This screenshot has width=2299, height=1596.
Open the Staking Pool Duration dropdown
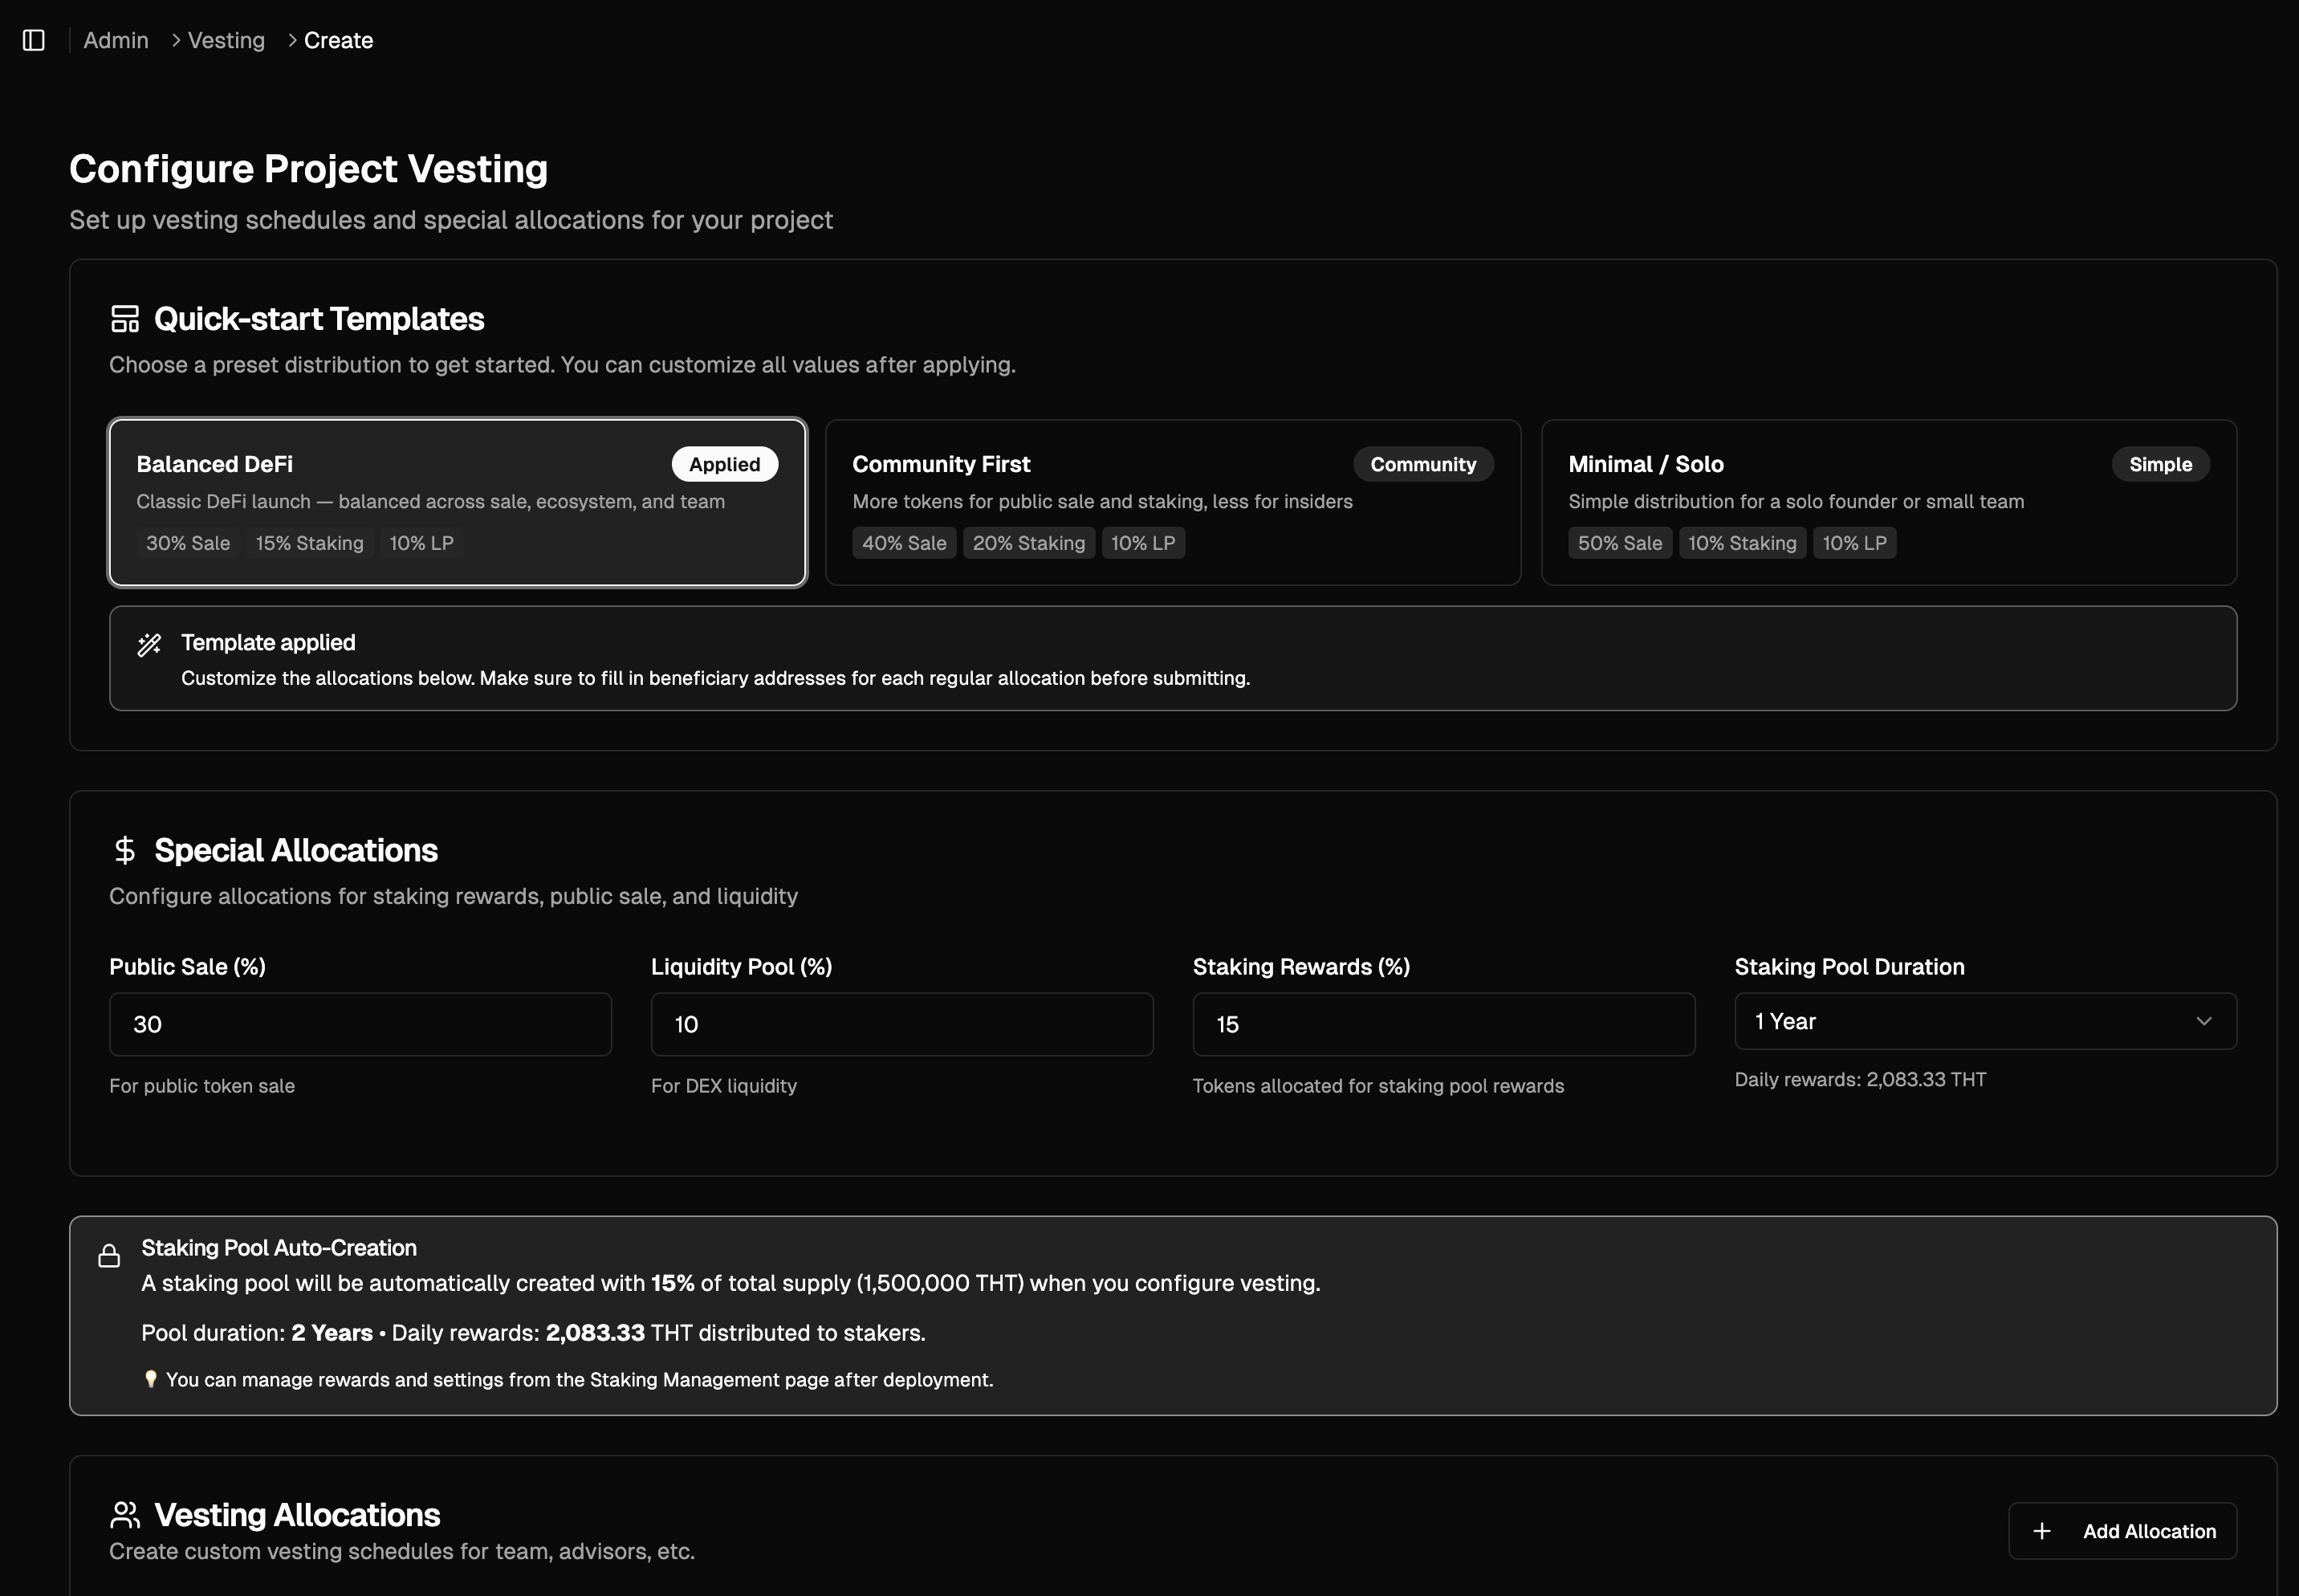pyautogui.click(x=1985, y=1021)
